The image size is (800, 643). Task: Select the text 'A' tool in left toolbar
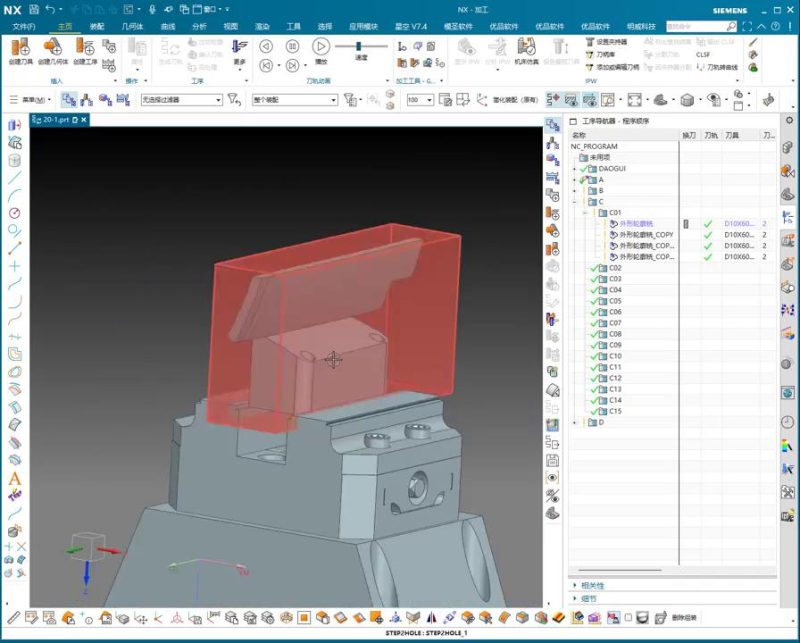[x=14, y=478]
